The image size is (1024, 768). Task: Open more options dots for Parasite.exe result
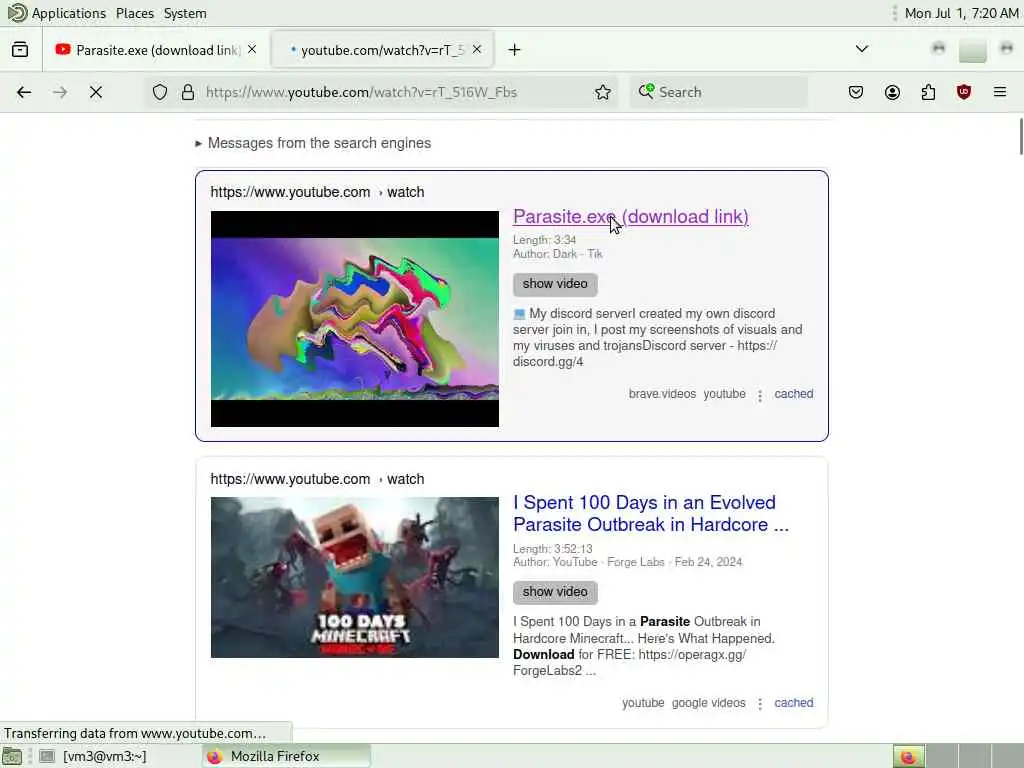click(x=760, y=396)
